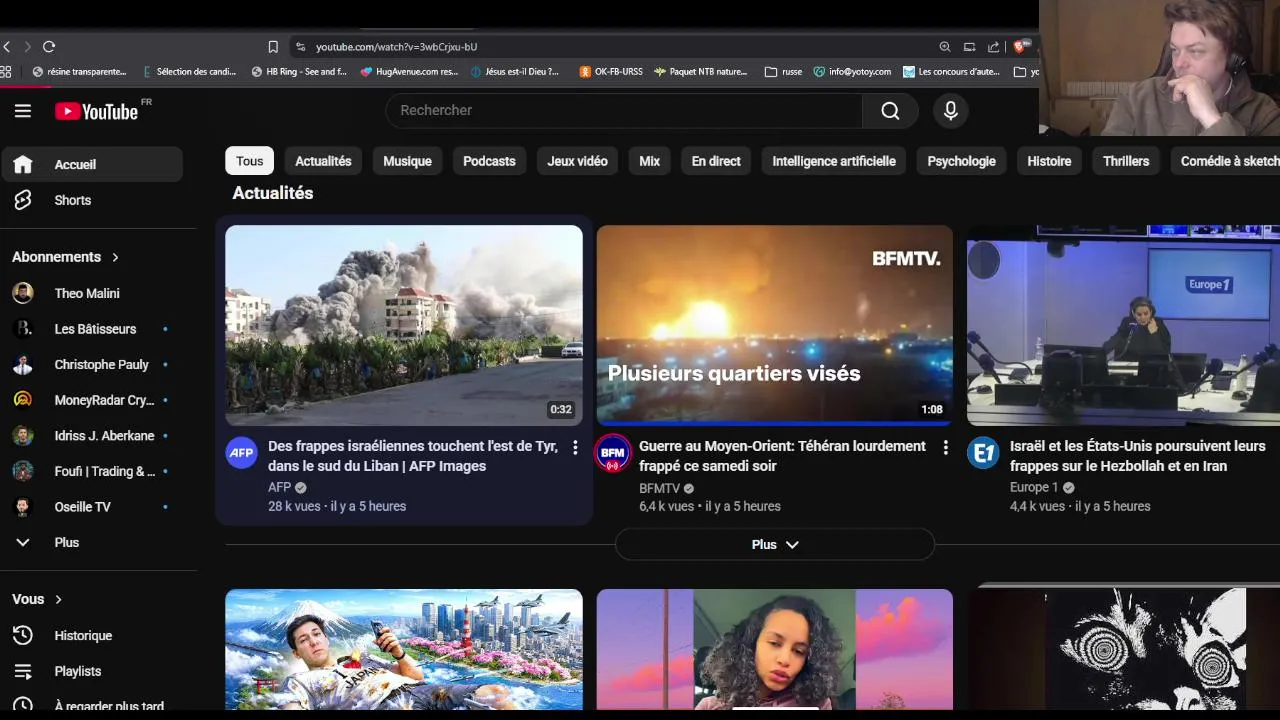Open BFMTV channel avatar
The height and width of the screenshot is (720, 1280).
[x=613, y=453]
